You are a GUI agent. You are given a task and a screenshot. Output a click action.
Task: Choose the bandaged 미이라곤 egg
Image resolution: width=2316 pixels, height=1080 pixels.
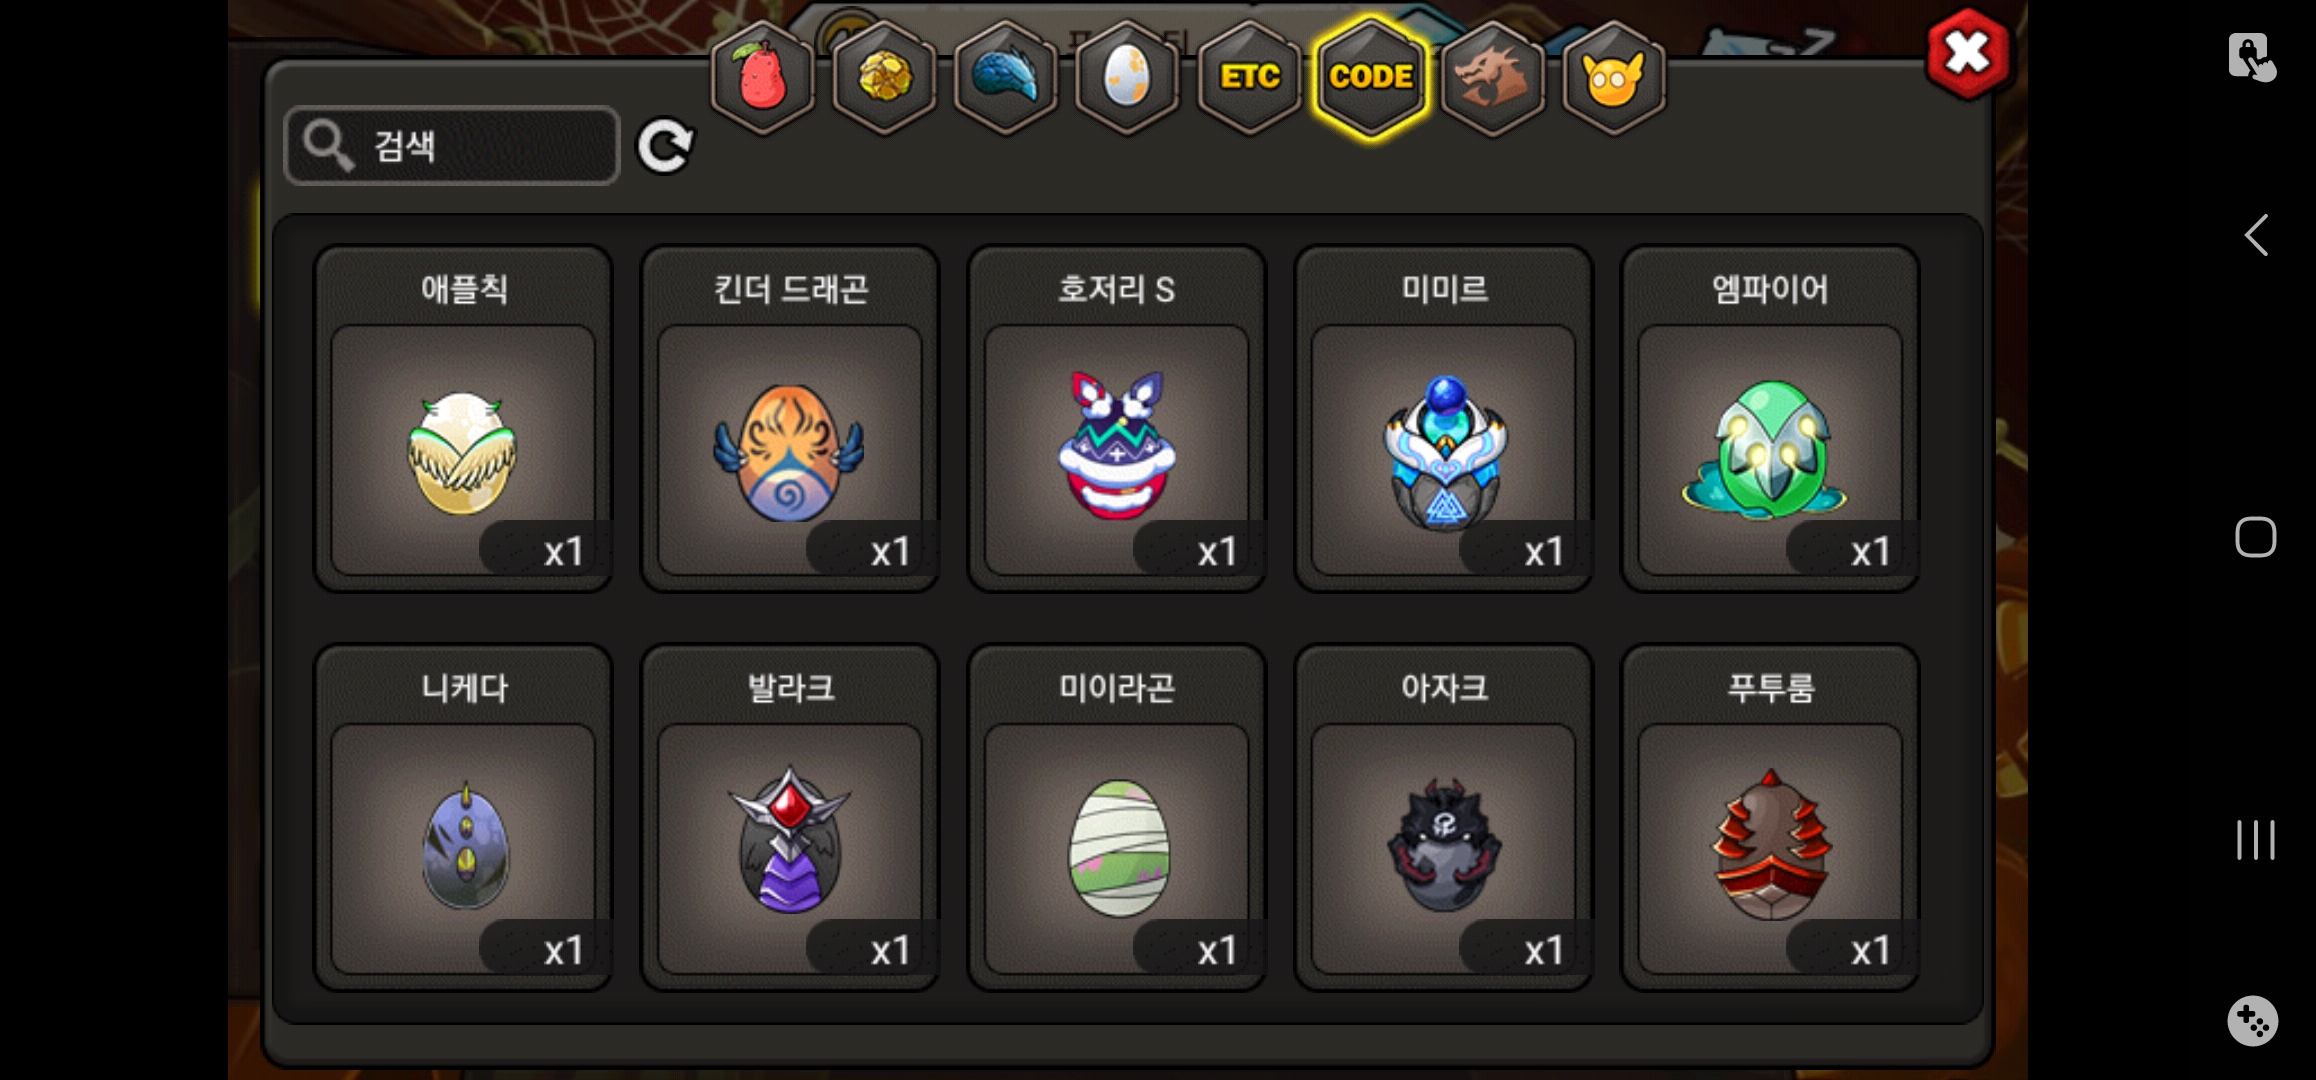1117,818
